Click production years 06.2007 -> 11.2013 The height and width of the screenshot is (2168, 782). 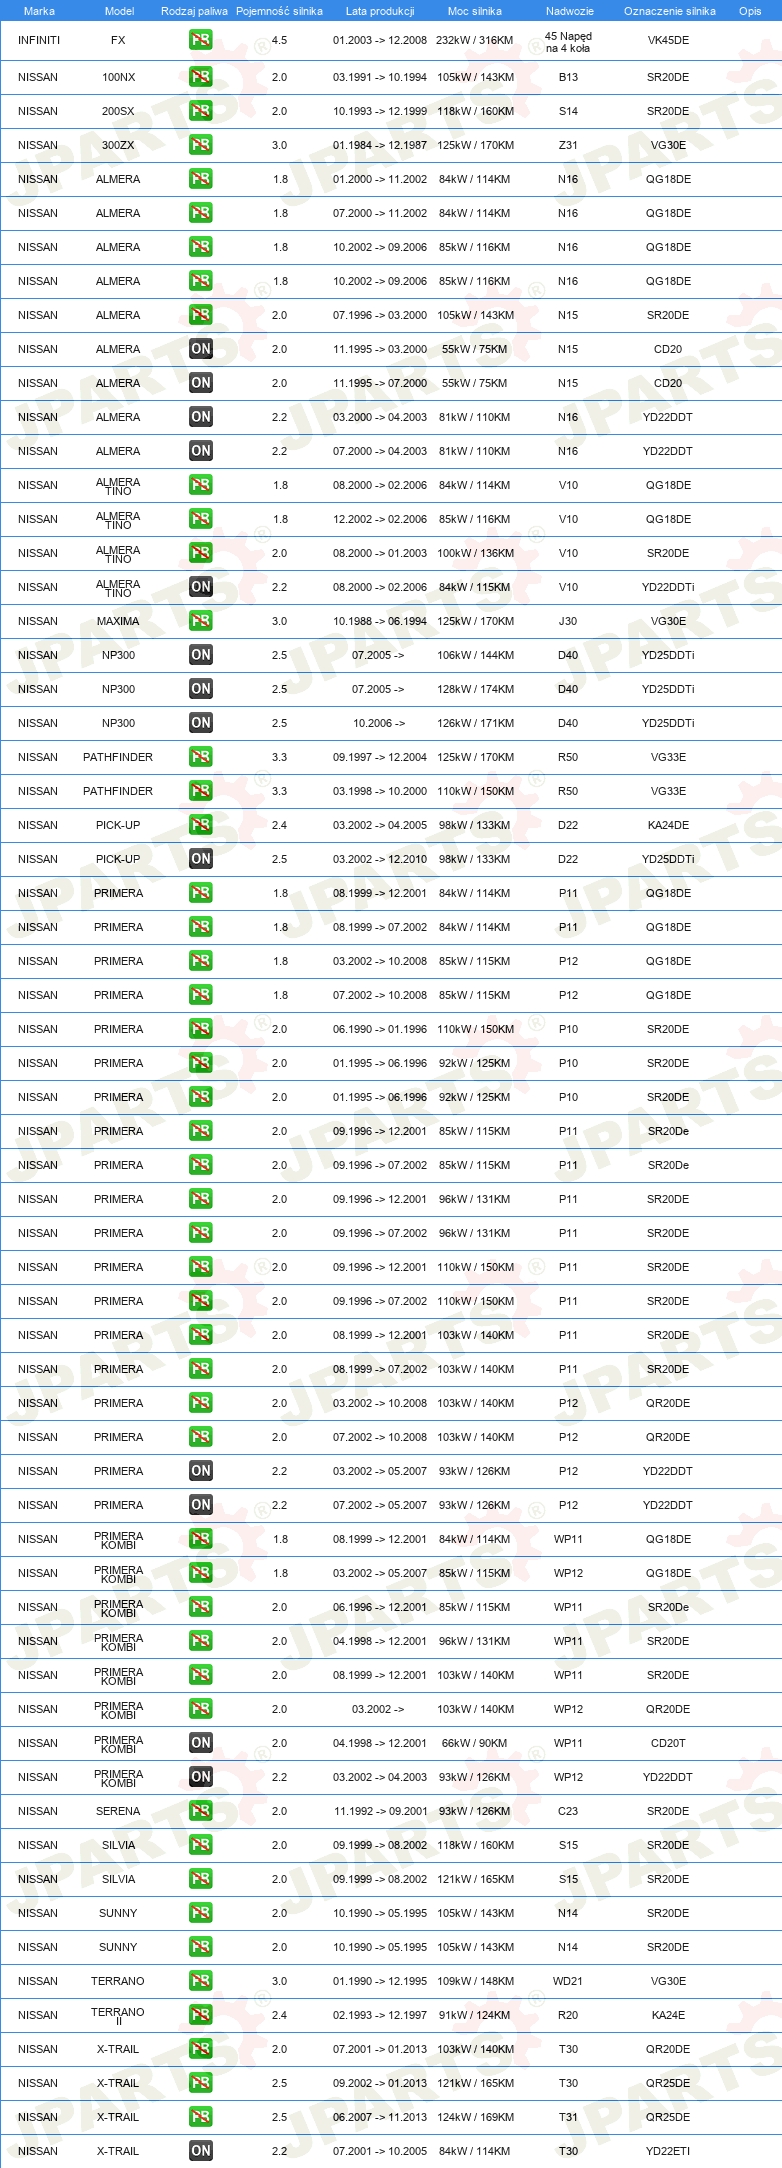tap(380, 2117)
